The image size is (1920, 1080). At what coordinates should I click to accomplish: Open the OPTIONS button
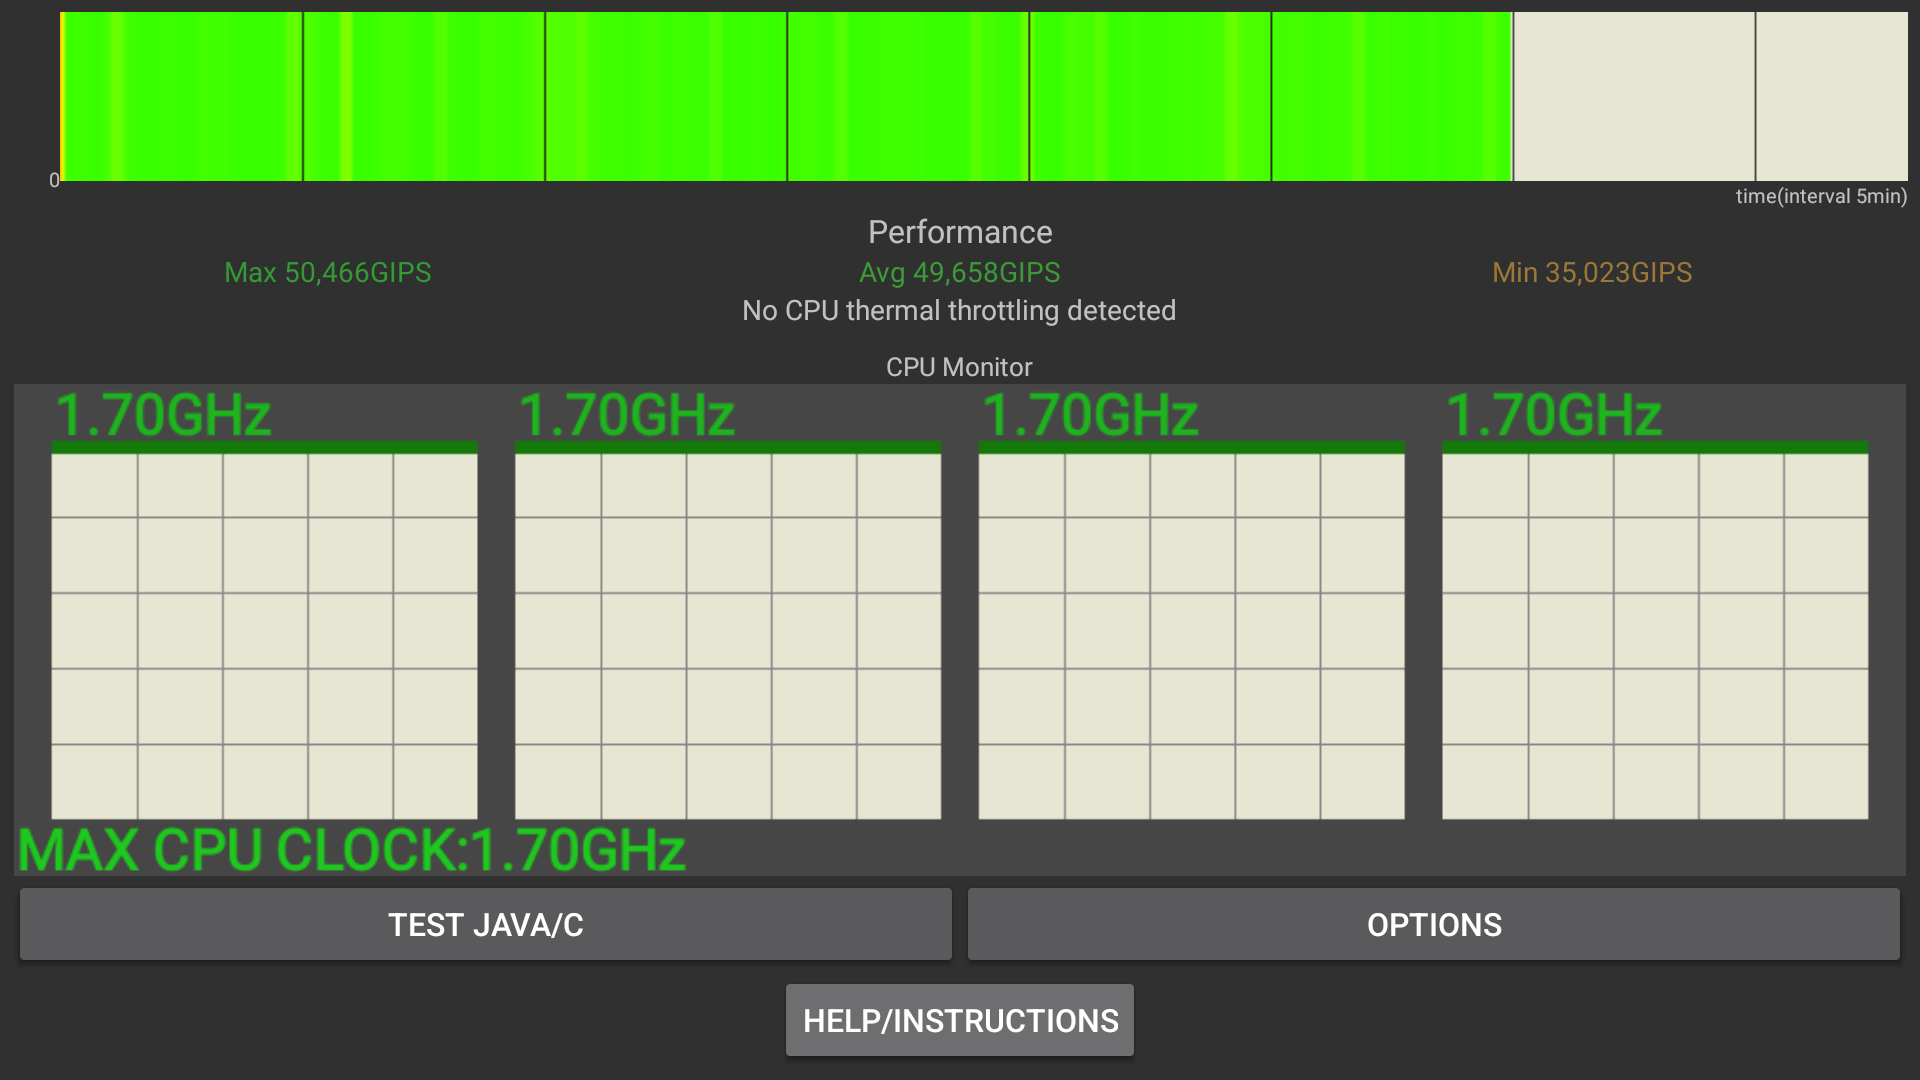1433,924
